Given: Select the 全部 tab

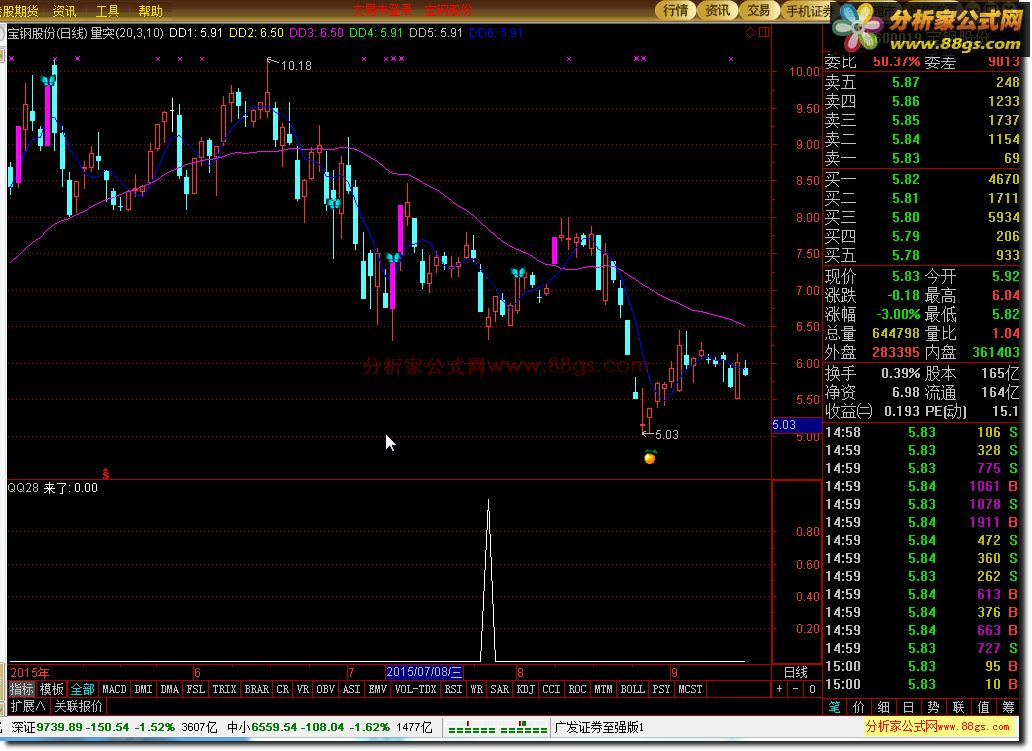Looking at the screenshot, I should click(82, 689).
